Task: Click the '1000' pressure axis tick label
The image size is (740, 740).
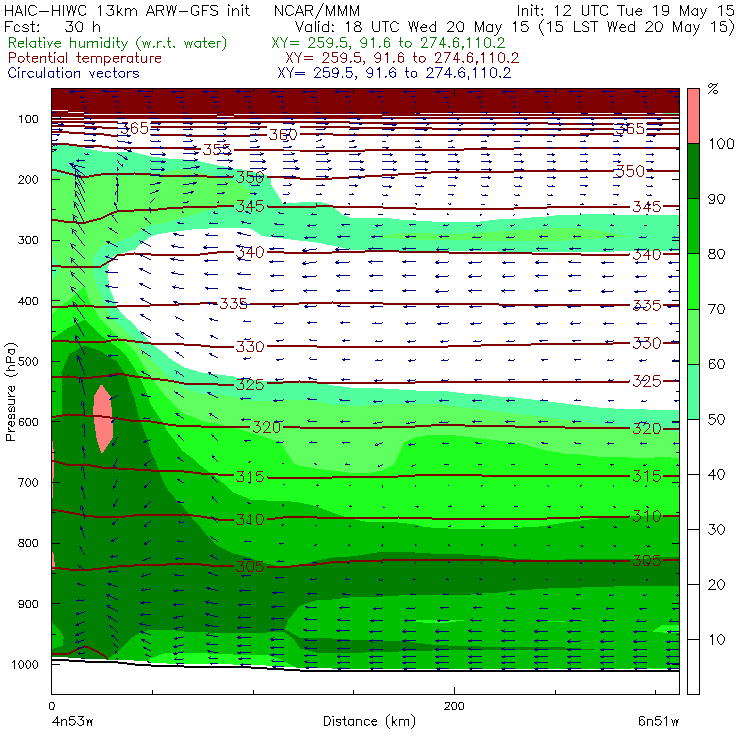Action: click(25, 664)
